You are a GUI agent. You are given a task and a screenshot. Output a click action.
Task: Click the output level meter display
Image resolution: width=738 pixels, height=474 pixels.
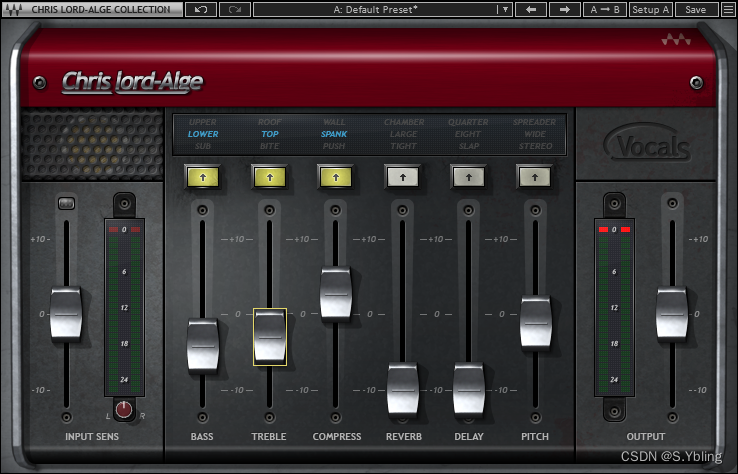coord(614,307)
